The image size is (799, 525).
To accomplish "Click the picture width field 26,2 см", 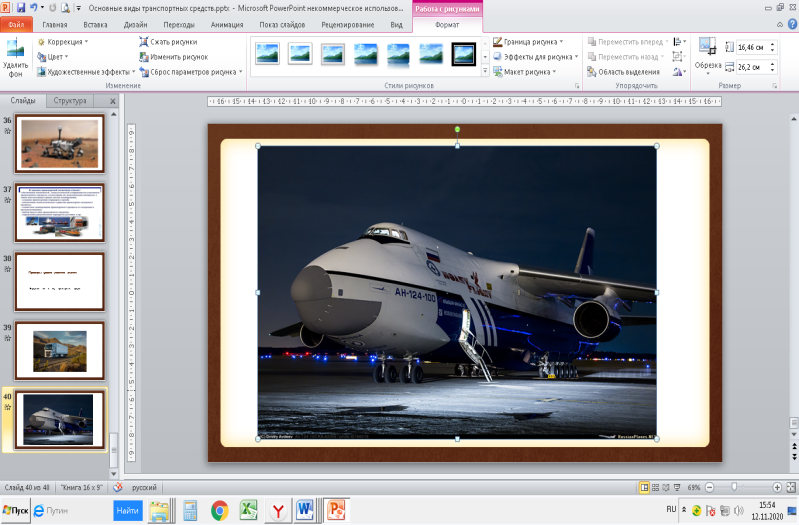I will [752, 67].
